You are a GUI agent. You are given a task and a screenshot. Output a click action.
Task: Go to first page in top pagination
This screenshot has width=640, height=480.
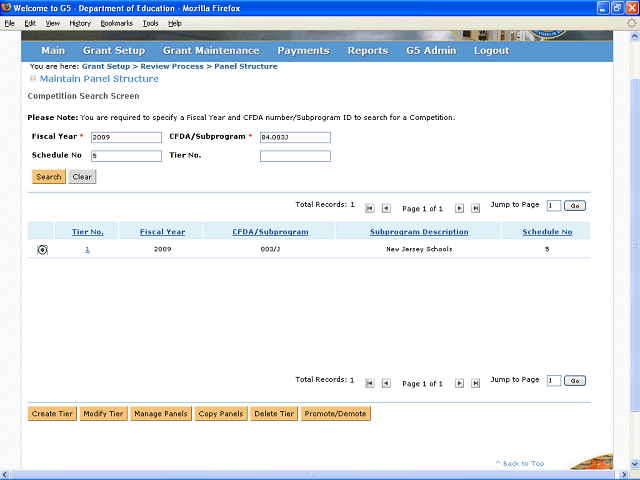pos(369,209)
